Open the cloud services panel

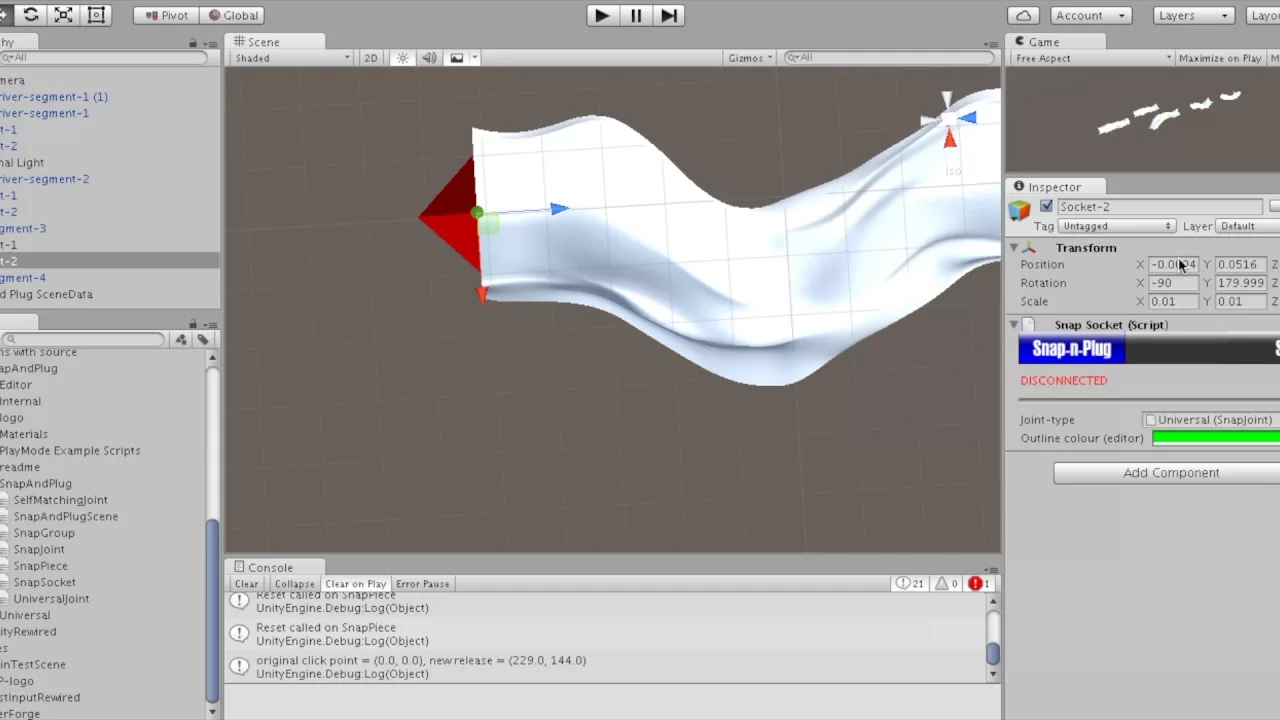(x=1023, y=15)
